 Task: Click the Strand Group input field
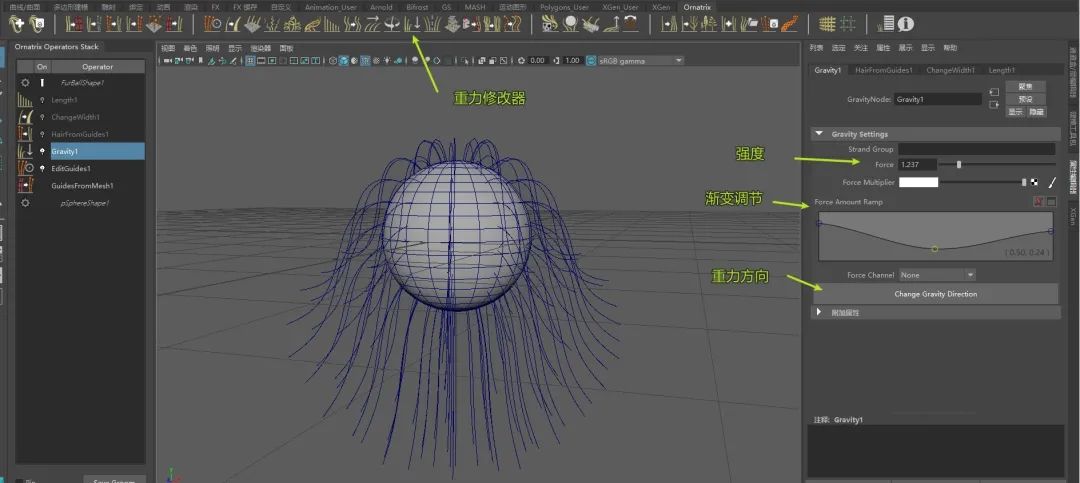tap(976, 149)
